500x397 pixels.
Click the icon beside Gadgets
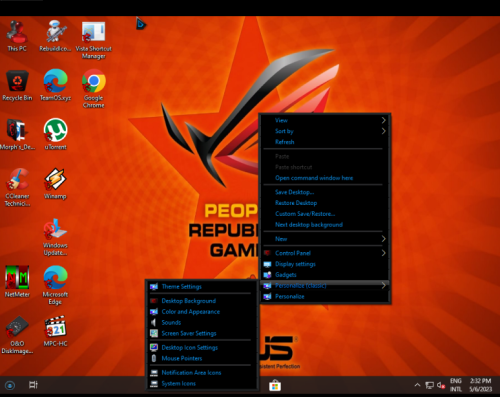coord(267,275)
